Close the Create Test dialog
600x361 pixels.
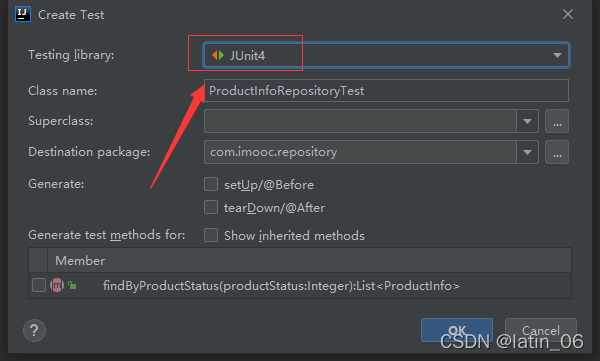point(568,14)
